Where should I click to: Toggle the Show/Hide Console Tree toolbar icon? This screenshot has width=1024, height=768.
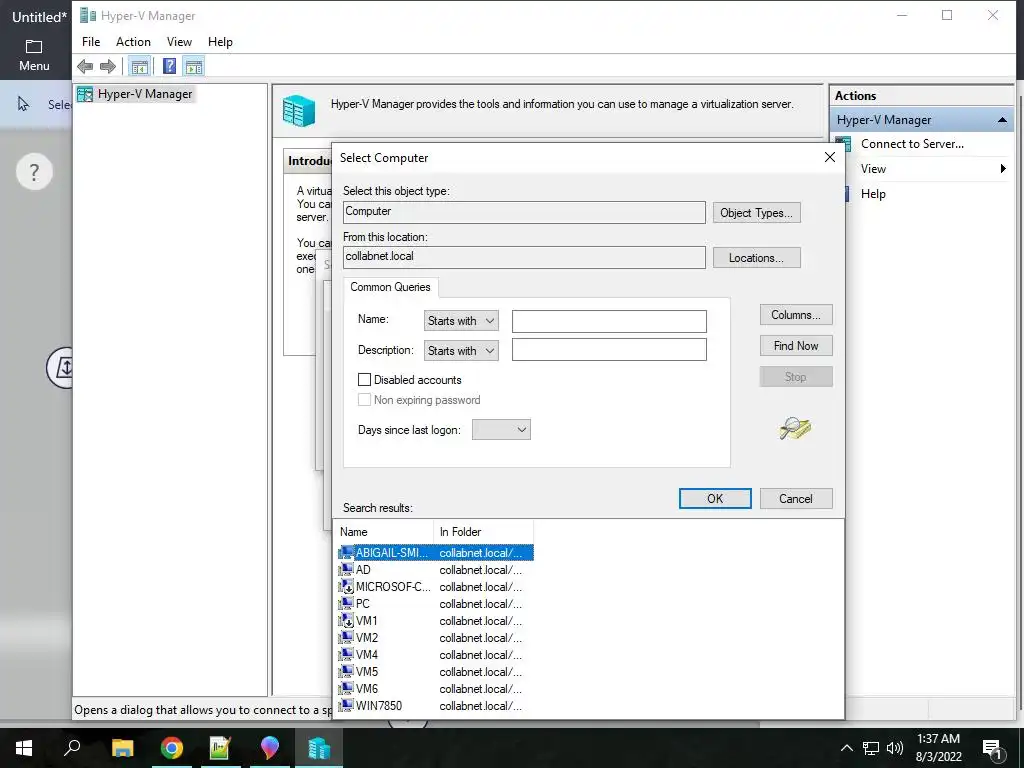[139, 66]
